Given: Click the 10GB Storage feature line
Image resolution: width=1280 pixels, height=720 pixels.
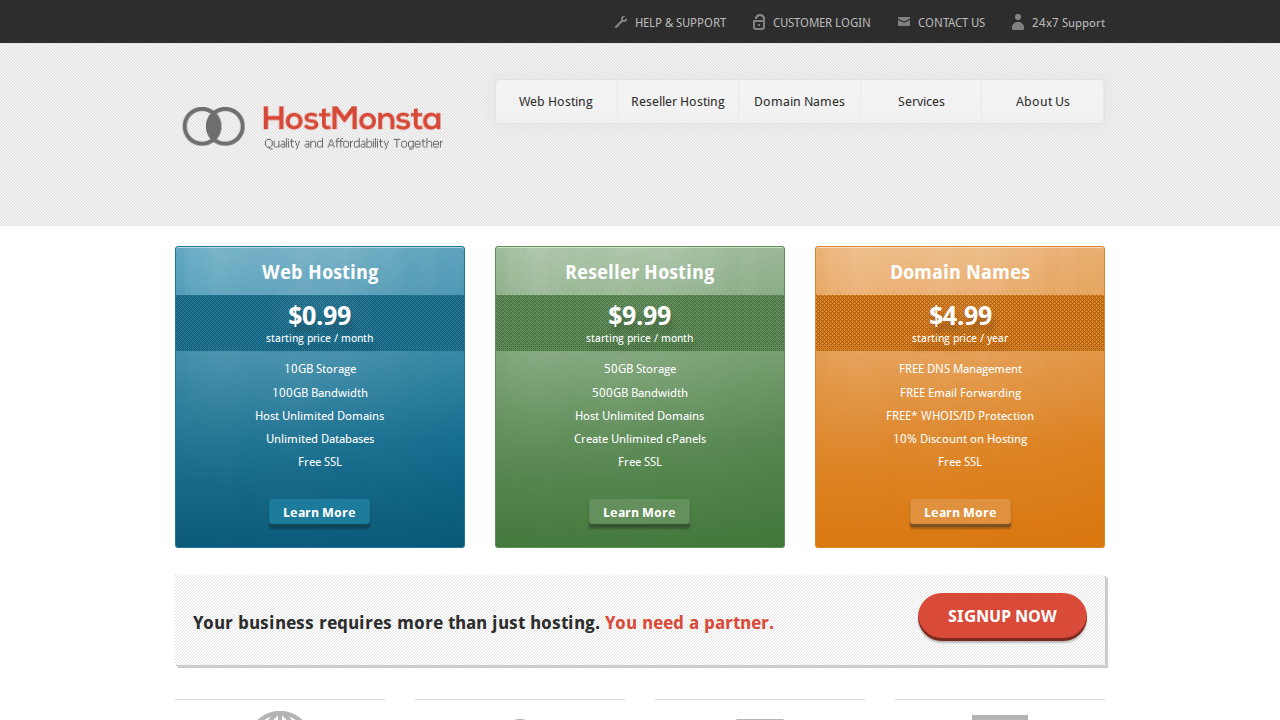Looking at the screenshot, I should [x=320, y=369].
